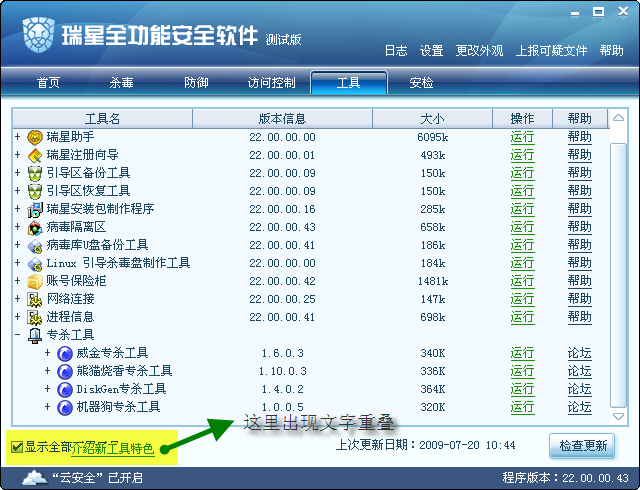
Task: Click the Linux 引导杀毒盘制作工具 icon
Action: tap(35, 263)
